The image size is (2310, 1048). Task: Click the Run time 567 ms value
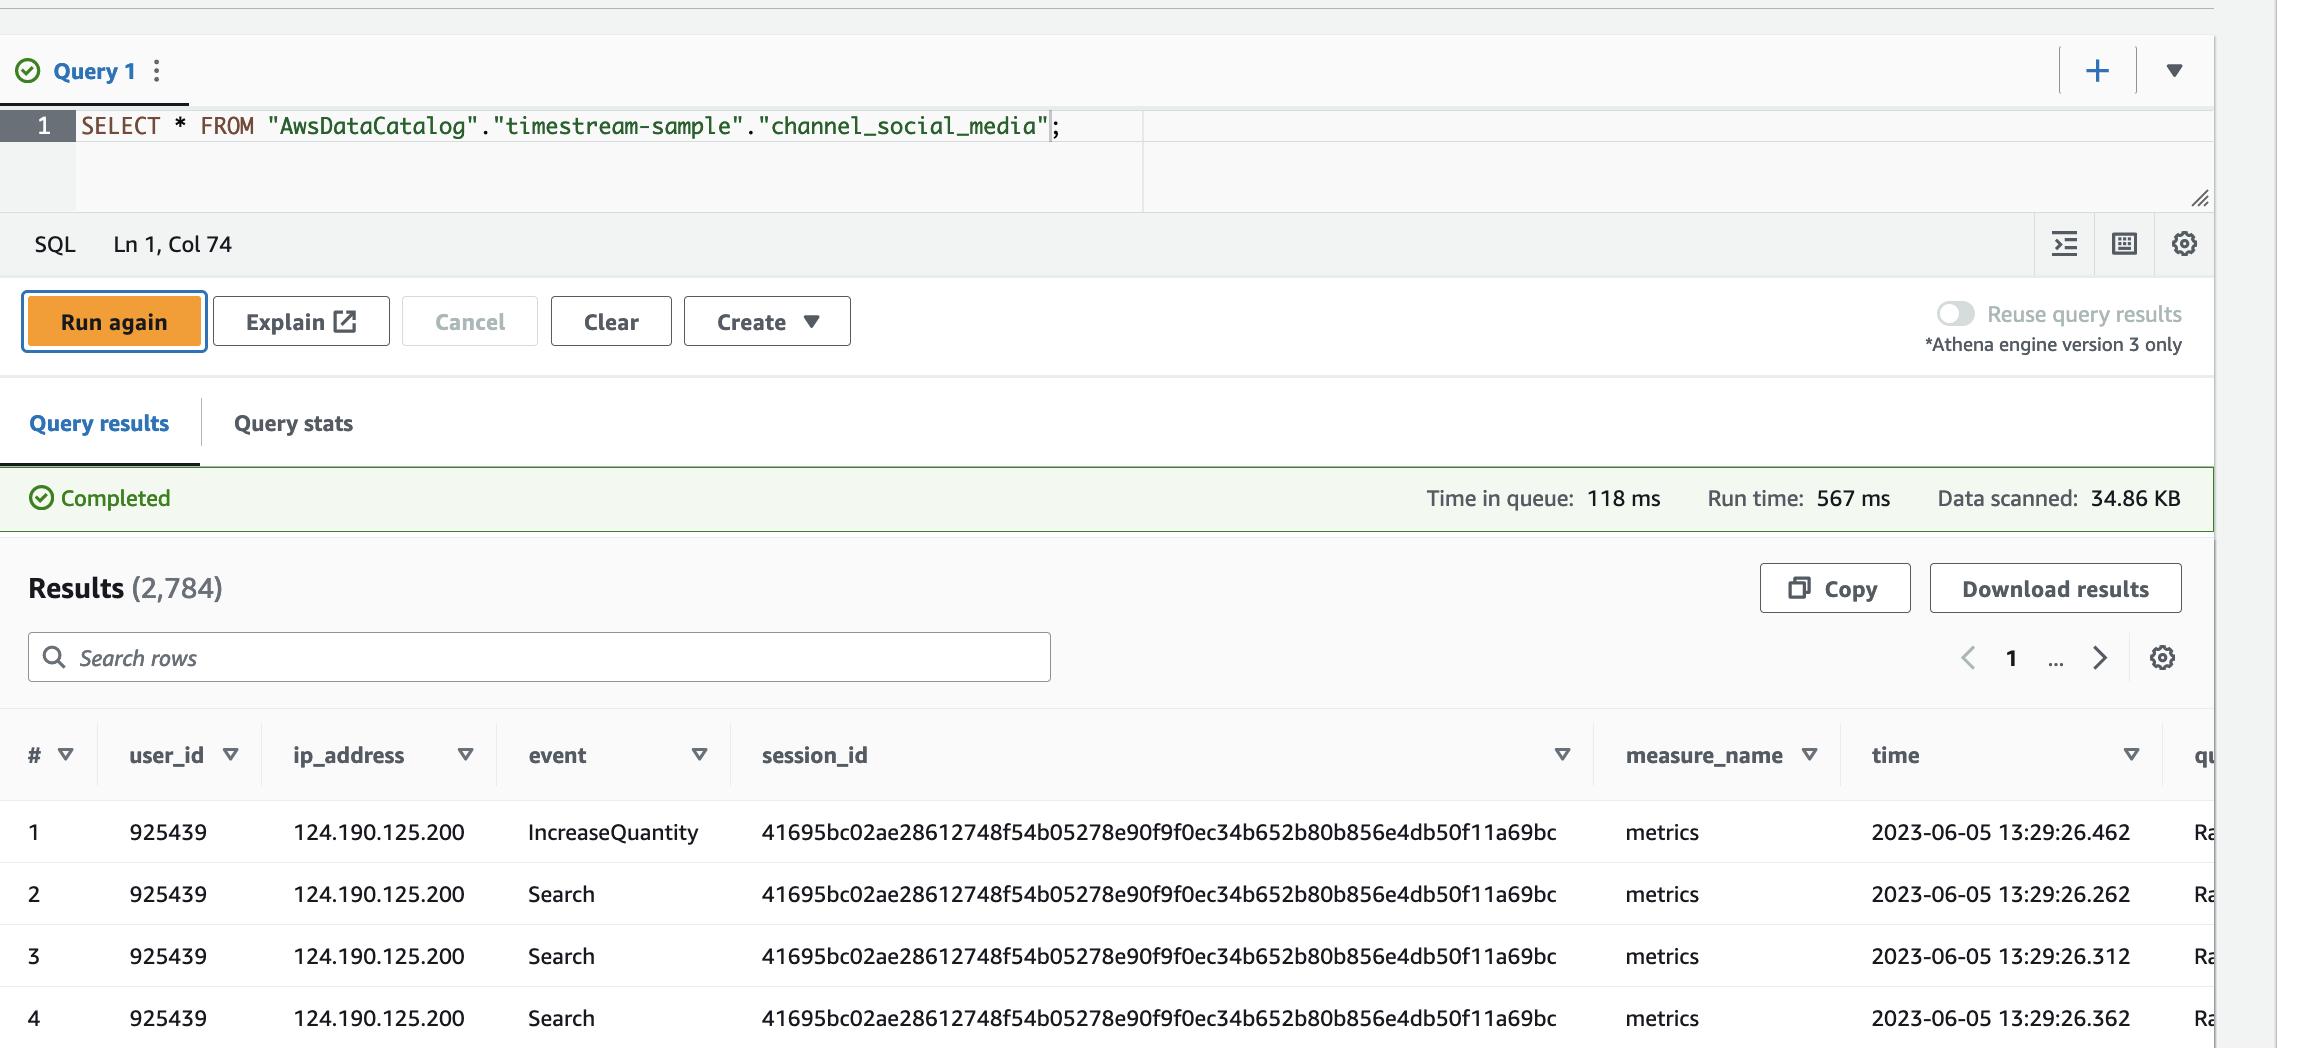tap(1853, 498)
